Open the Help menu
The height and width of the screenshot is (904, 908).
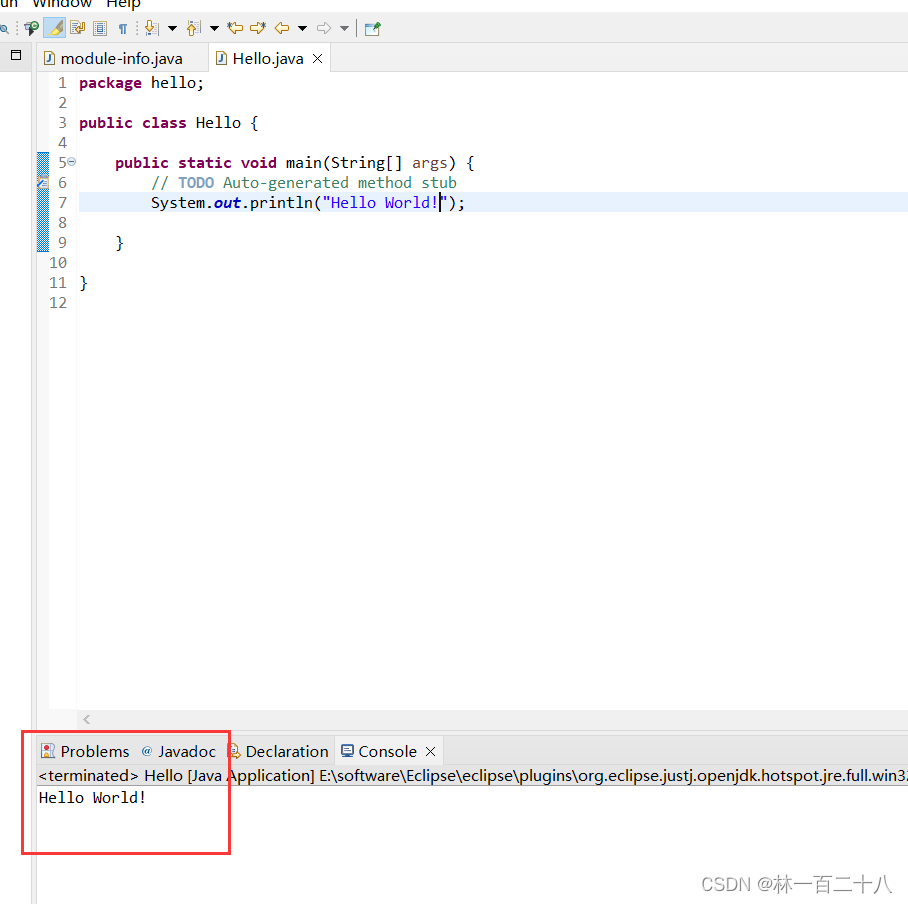coord(123,3)
